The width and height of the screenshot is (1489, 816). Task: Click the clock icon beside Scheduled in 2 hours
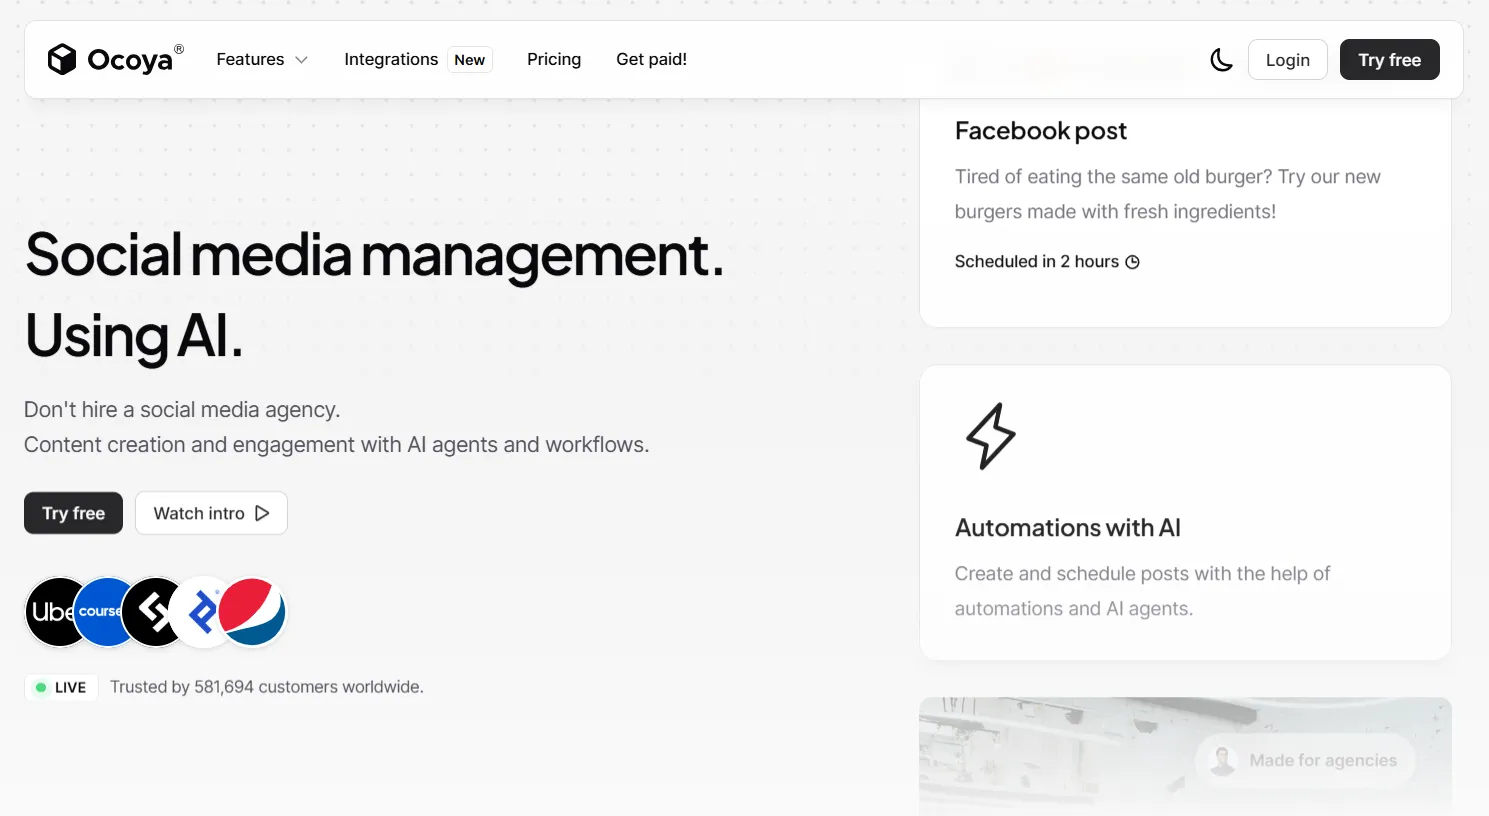1133,262
